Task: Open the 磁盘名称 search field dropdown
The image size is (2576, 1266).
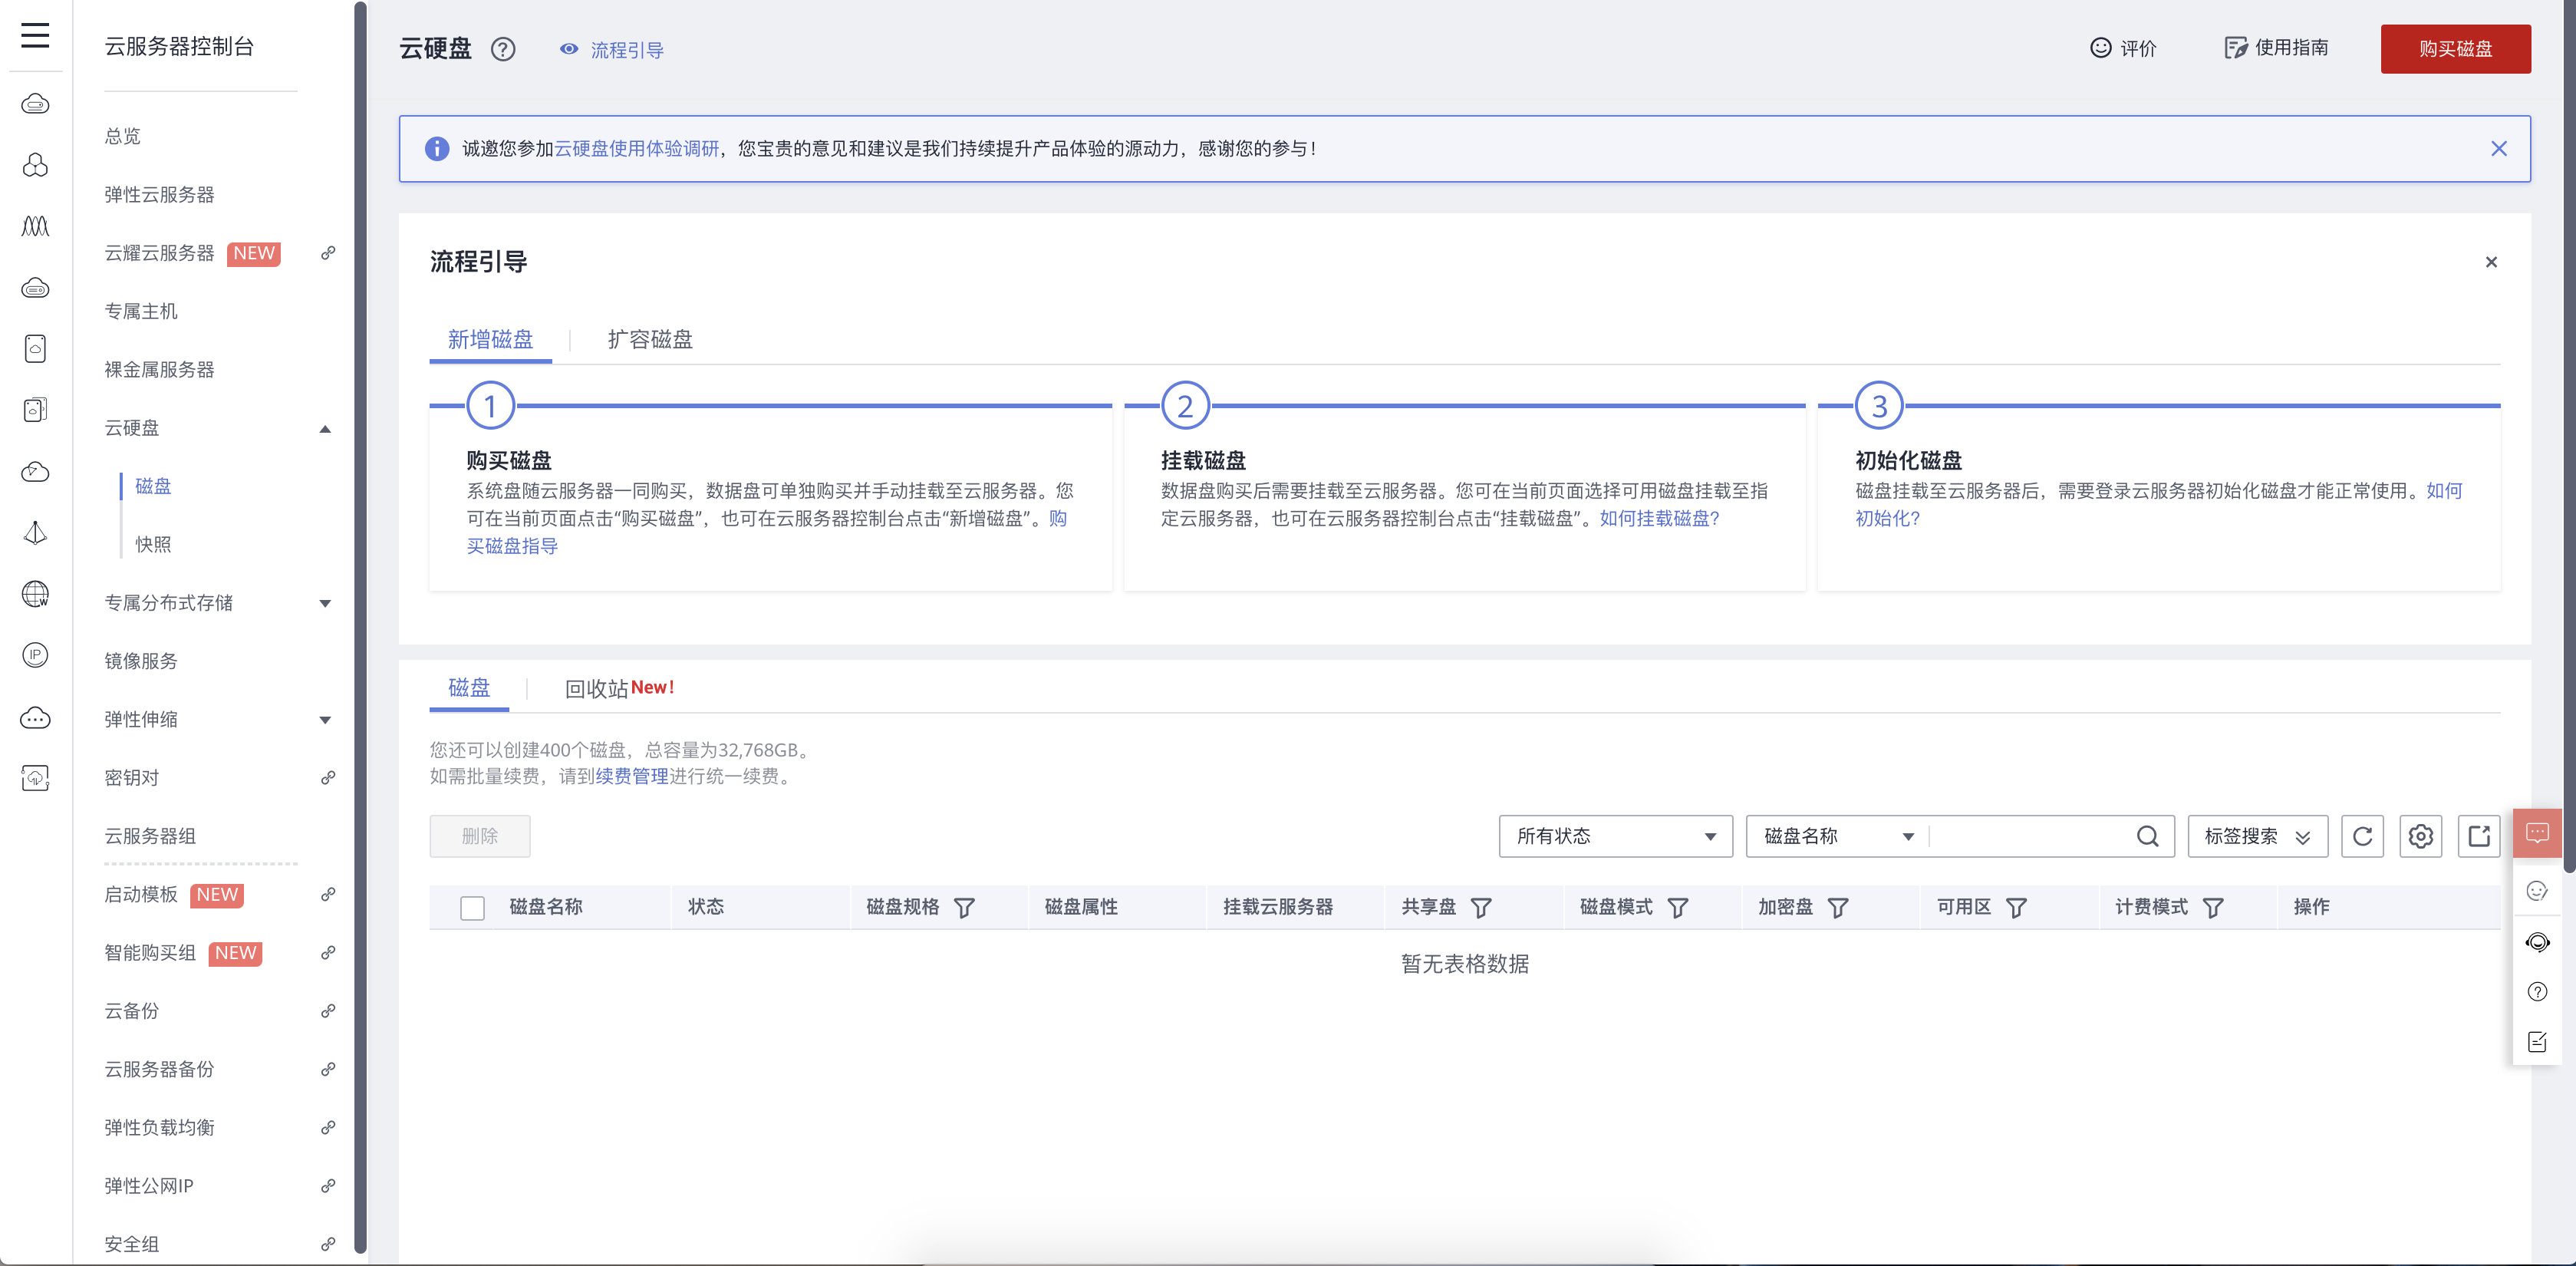Action: click(1838, 836)
